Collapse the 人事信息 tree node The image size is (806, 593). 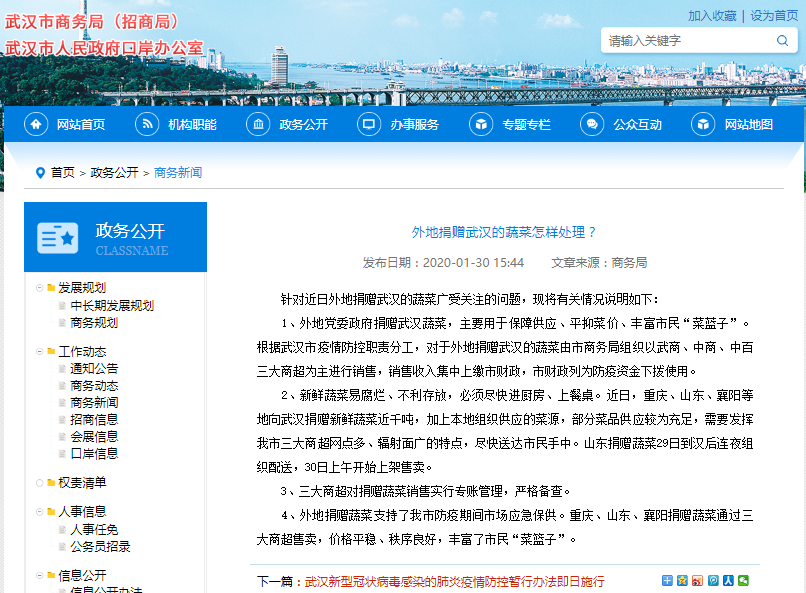click(39, 512)
